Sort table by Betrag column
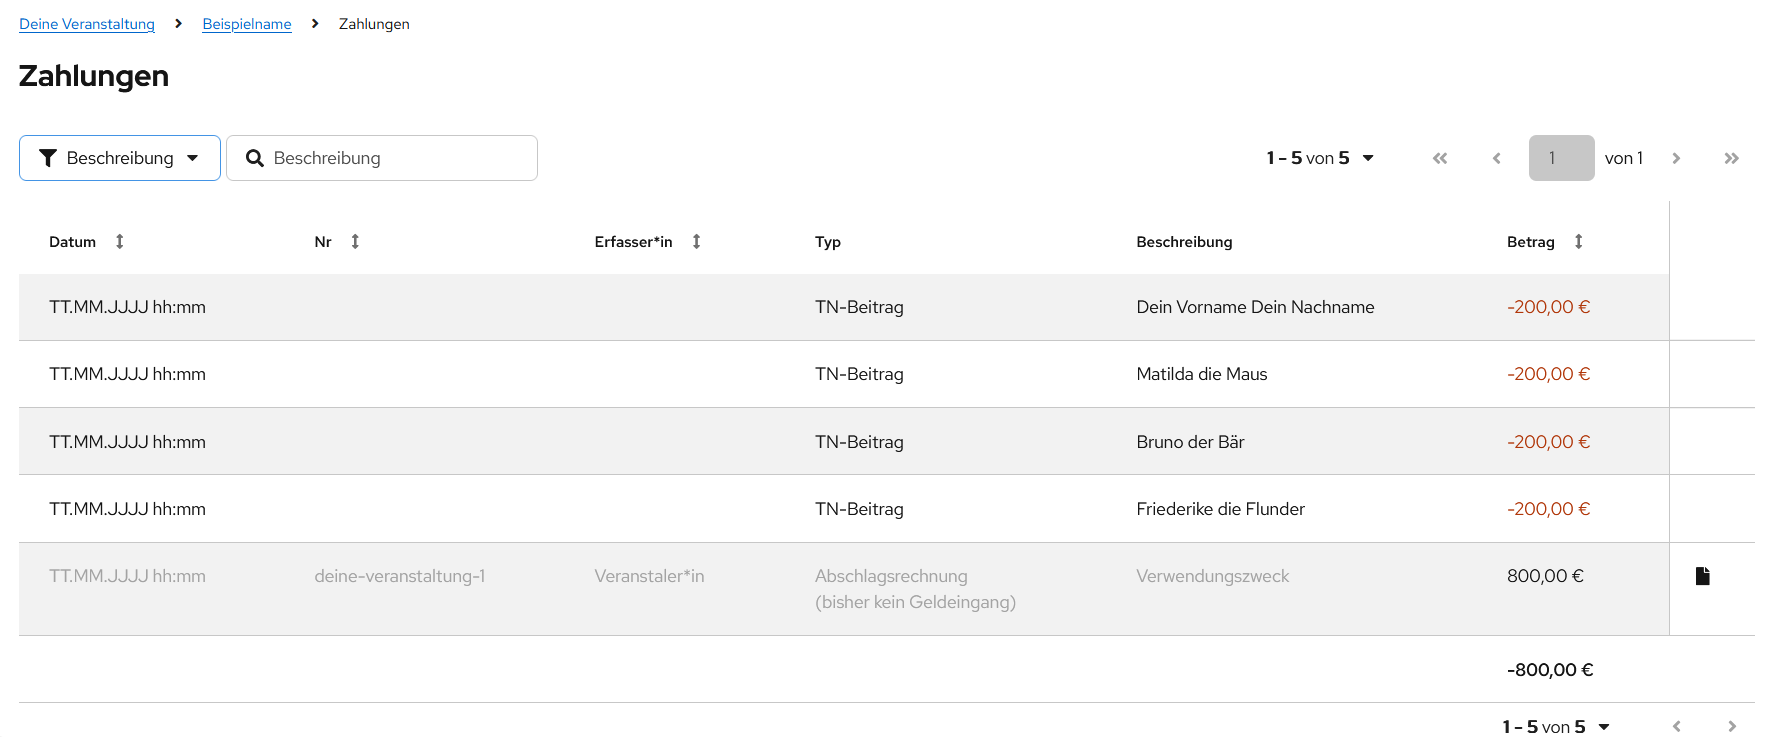 click(1578, 242)
